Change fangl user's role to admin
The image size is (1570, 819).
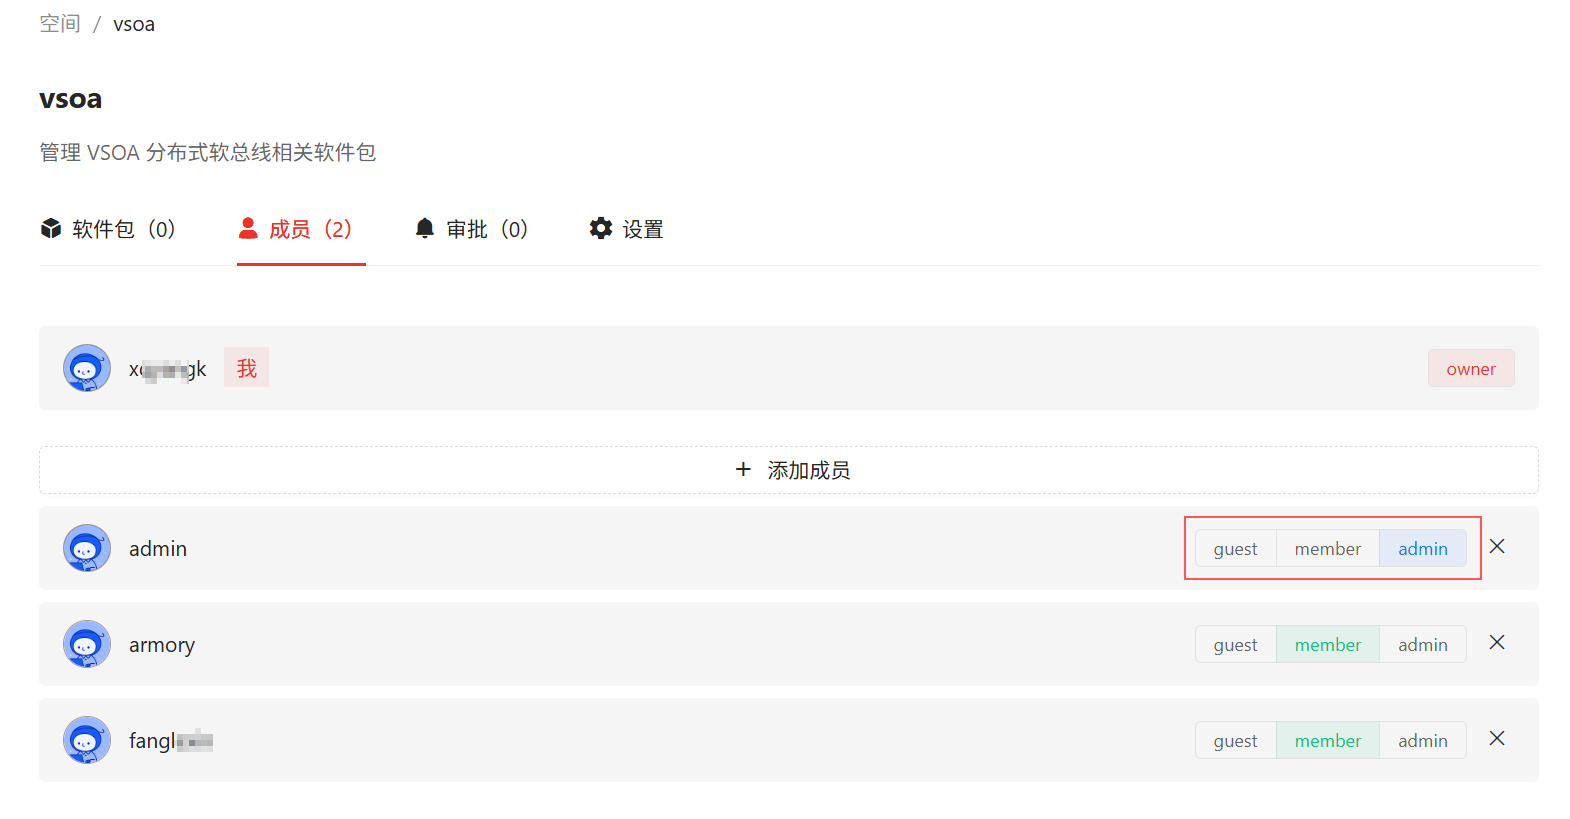point(1423,740)
